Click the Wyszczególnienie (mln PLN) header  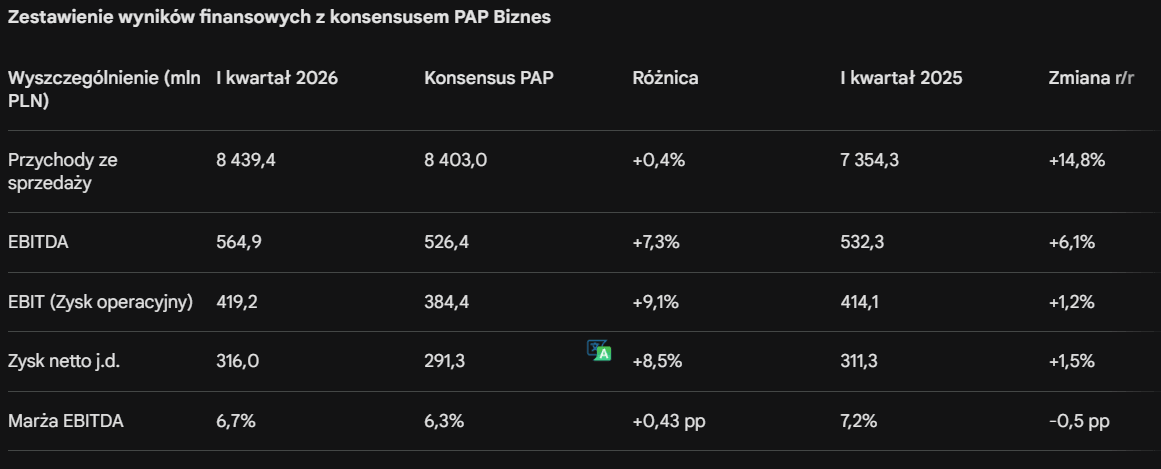tap(104, 90)
